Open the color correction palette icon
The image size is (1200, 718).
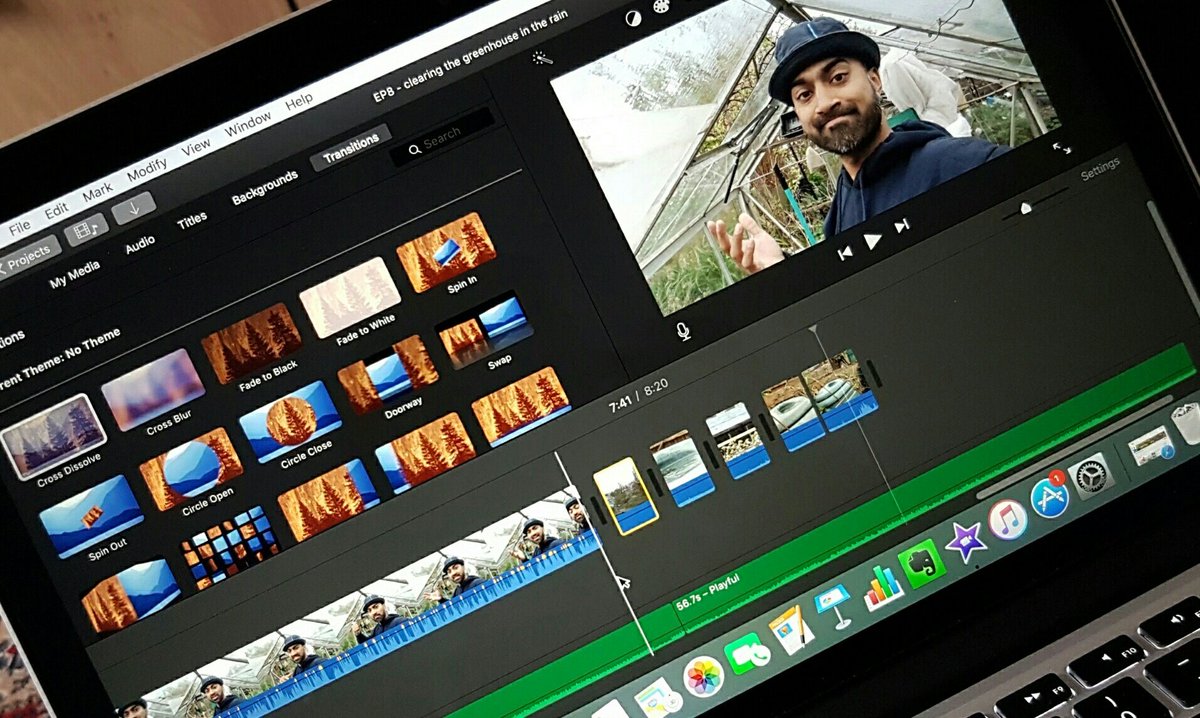click(x=660, y=8)
